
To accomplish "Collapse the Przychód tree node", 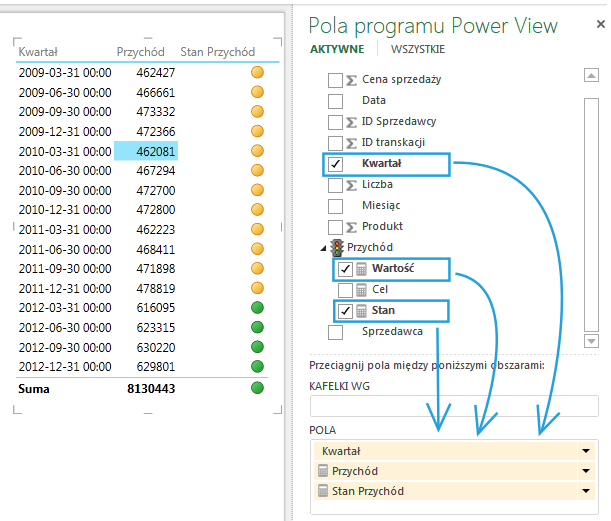I will pyautogui.click(x=324, y=248).
